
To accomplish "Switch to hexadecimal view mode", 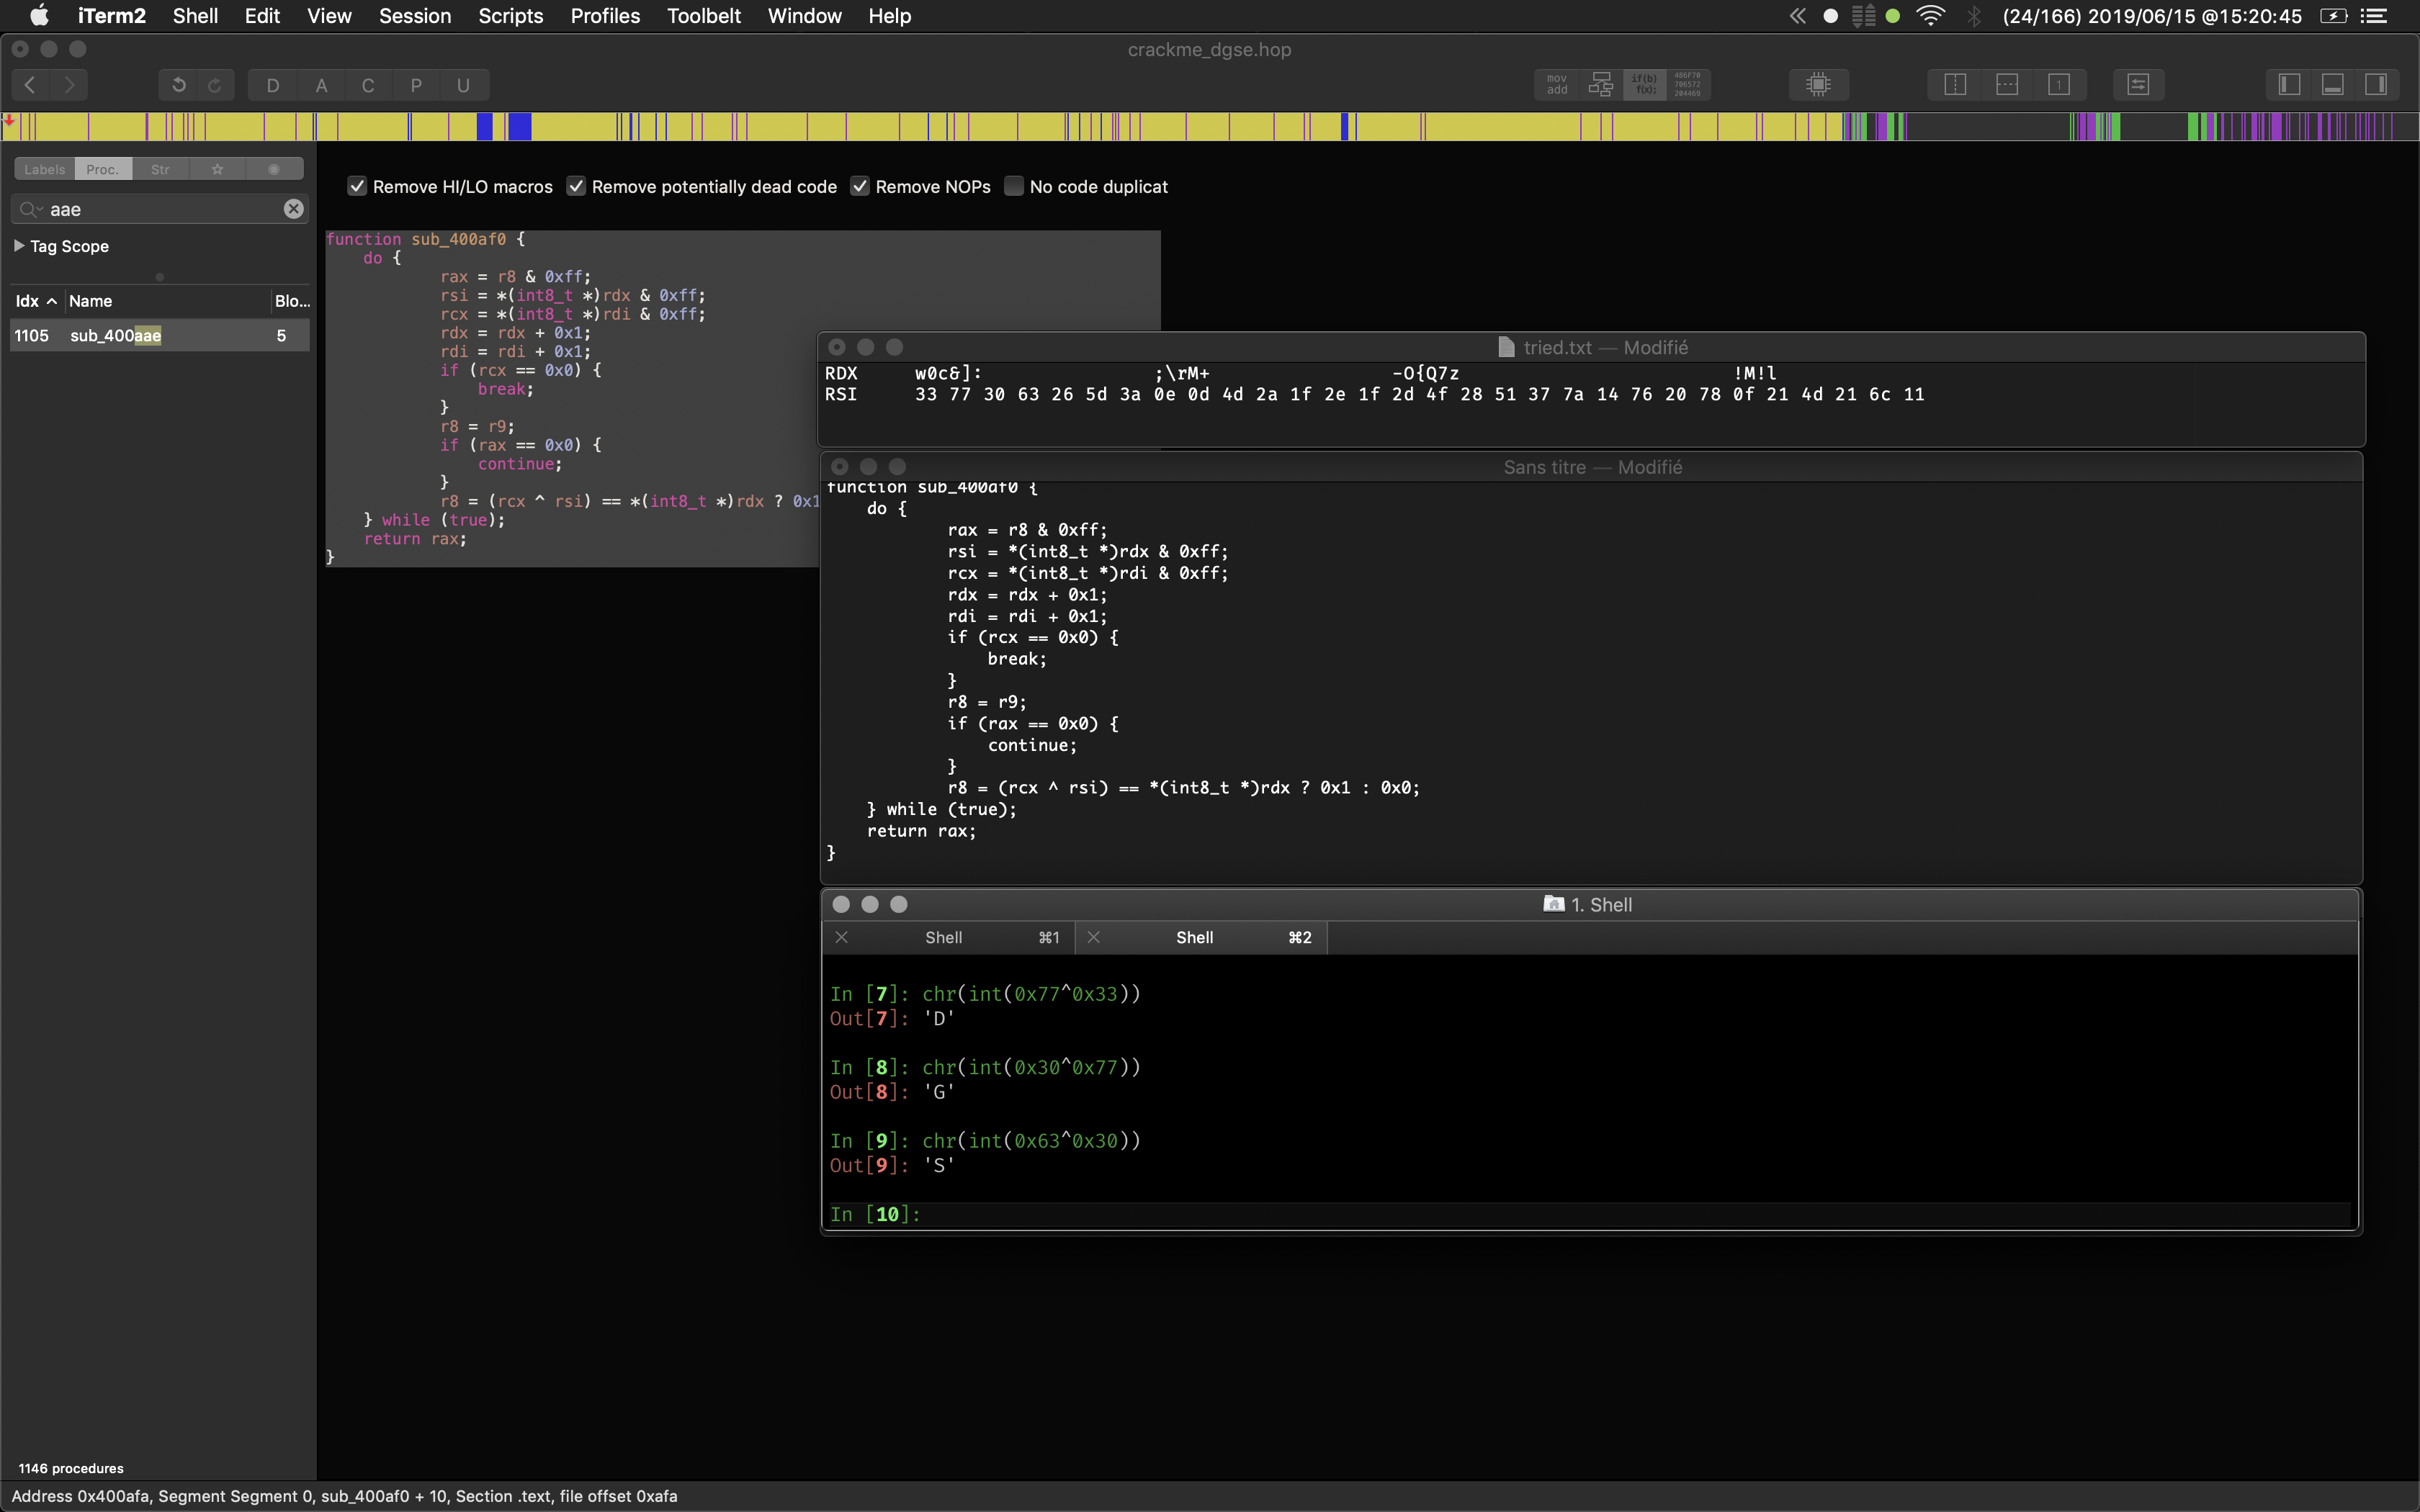I will click(1688, 85).
